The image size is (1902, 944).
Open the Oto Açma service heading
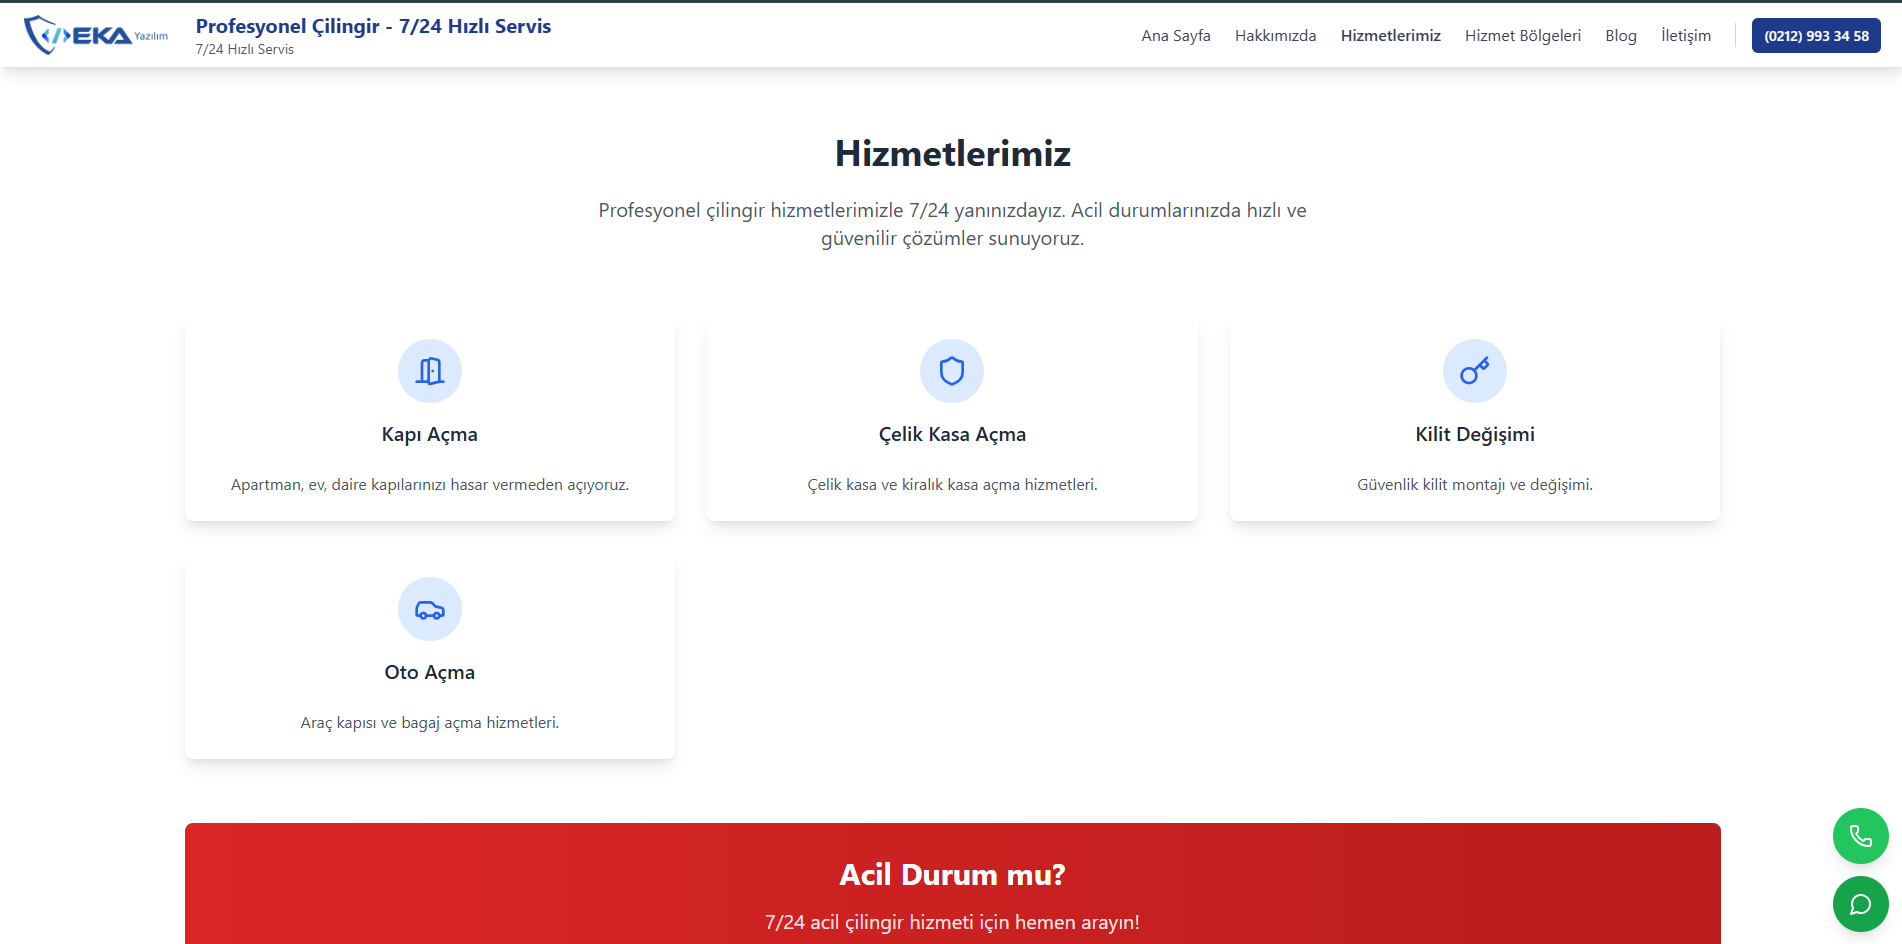430,672
